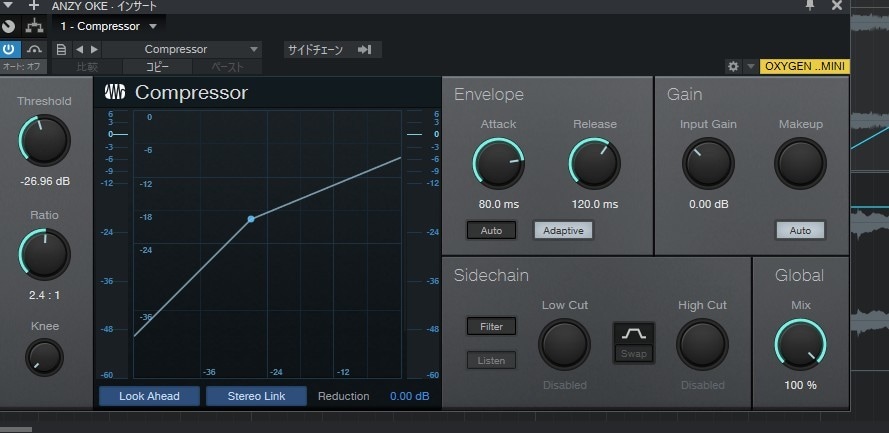Screen dimensions: 889x433
Task: Click the plus icon to add insert
Action: [33, 6]
